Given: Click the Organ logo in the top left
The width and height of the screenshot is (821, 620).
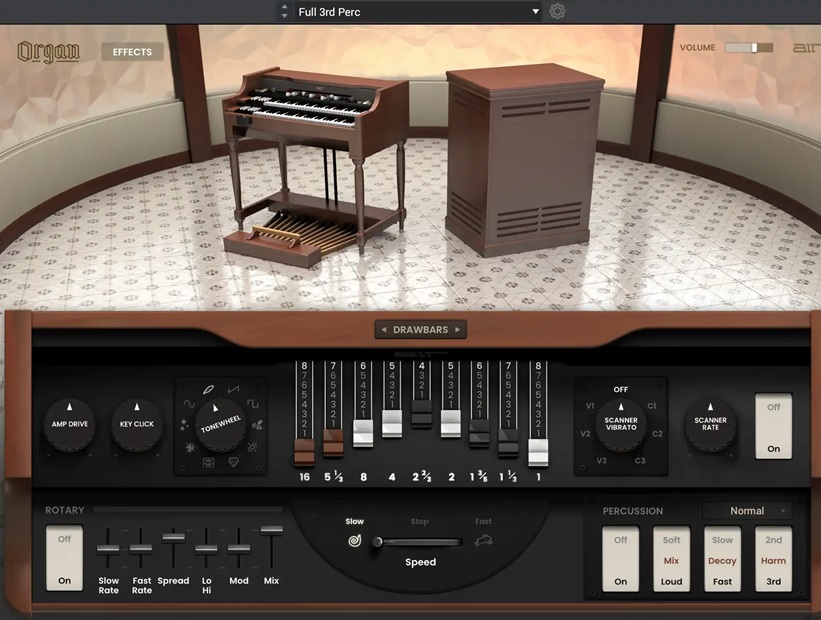Looking at the screenshot, I should pos(47,50).
